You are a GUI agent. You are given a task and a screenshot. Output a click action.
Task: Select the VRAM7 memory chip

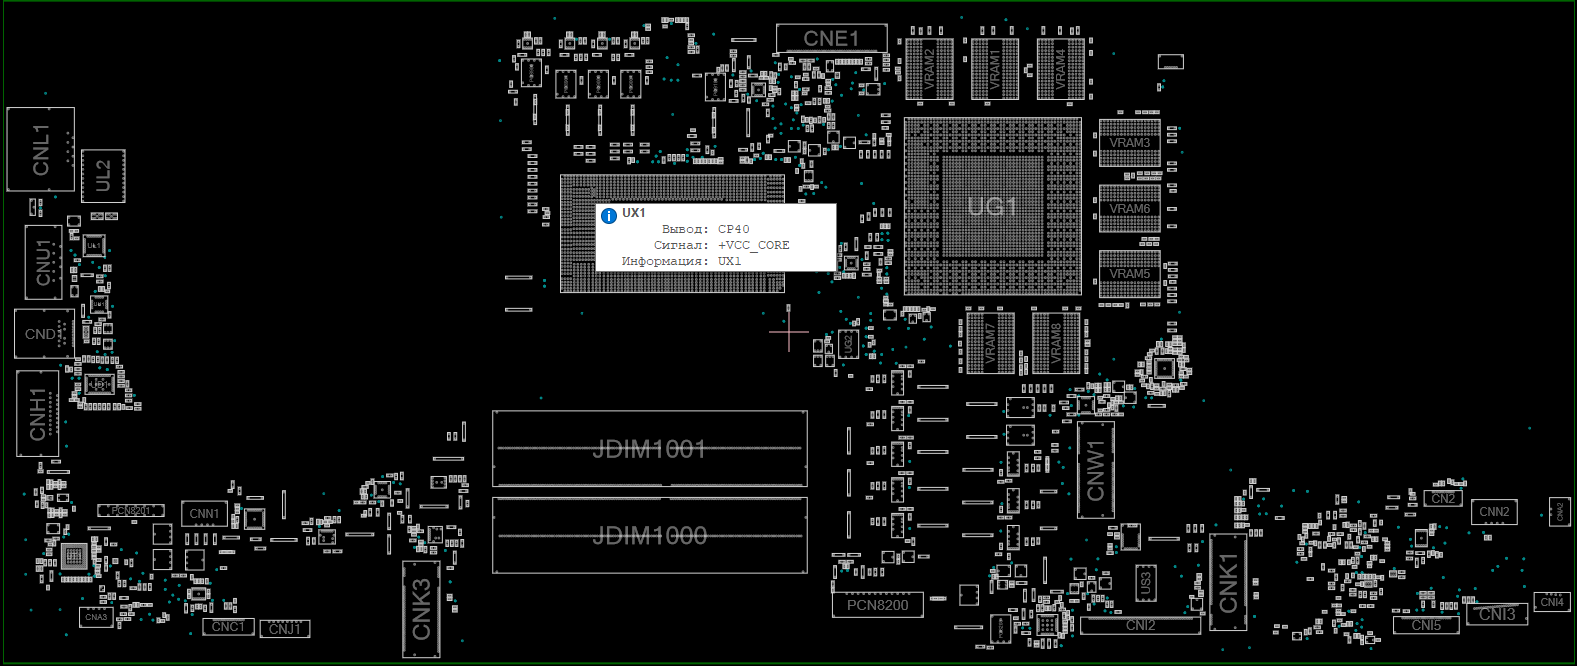990,343
